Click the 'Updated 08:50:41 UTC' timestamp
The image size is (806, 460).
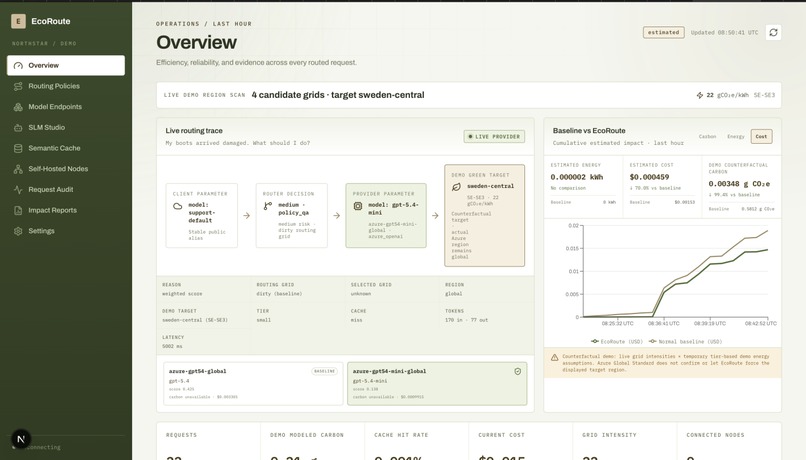[724, 32]
